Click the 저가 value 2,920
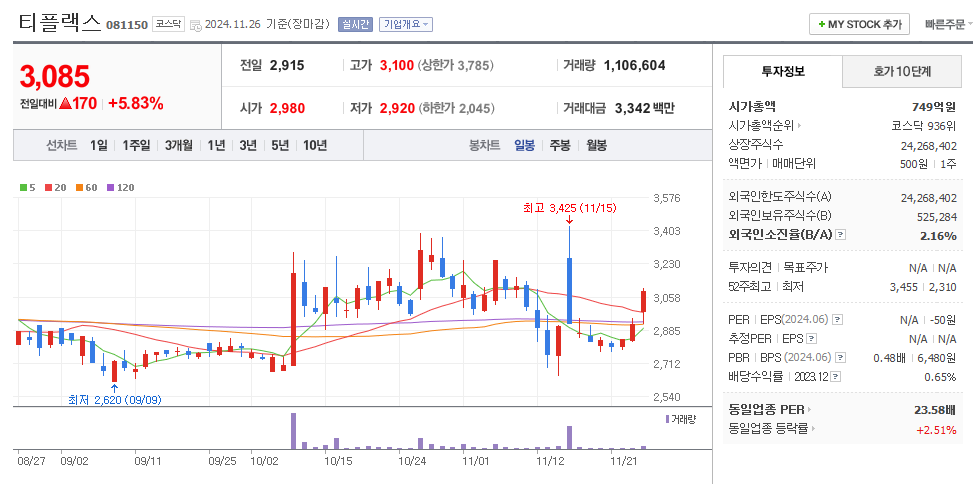The image size is (980, 484). [397, 108]
